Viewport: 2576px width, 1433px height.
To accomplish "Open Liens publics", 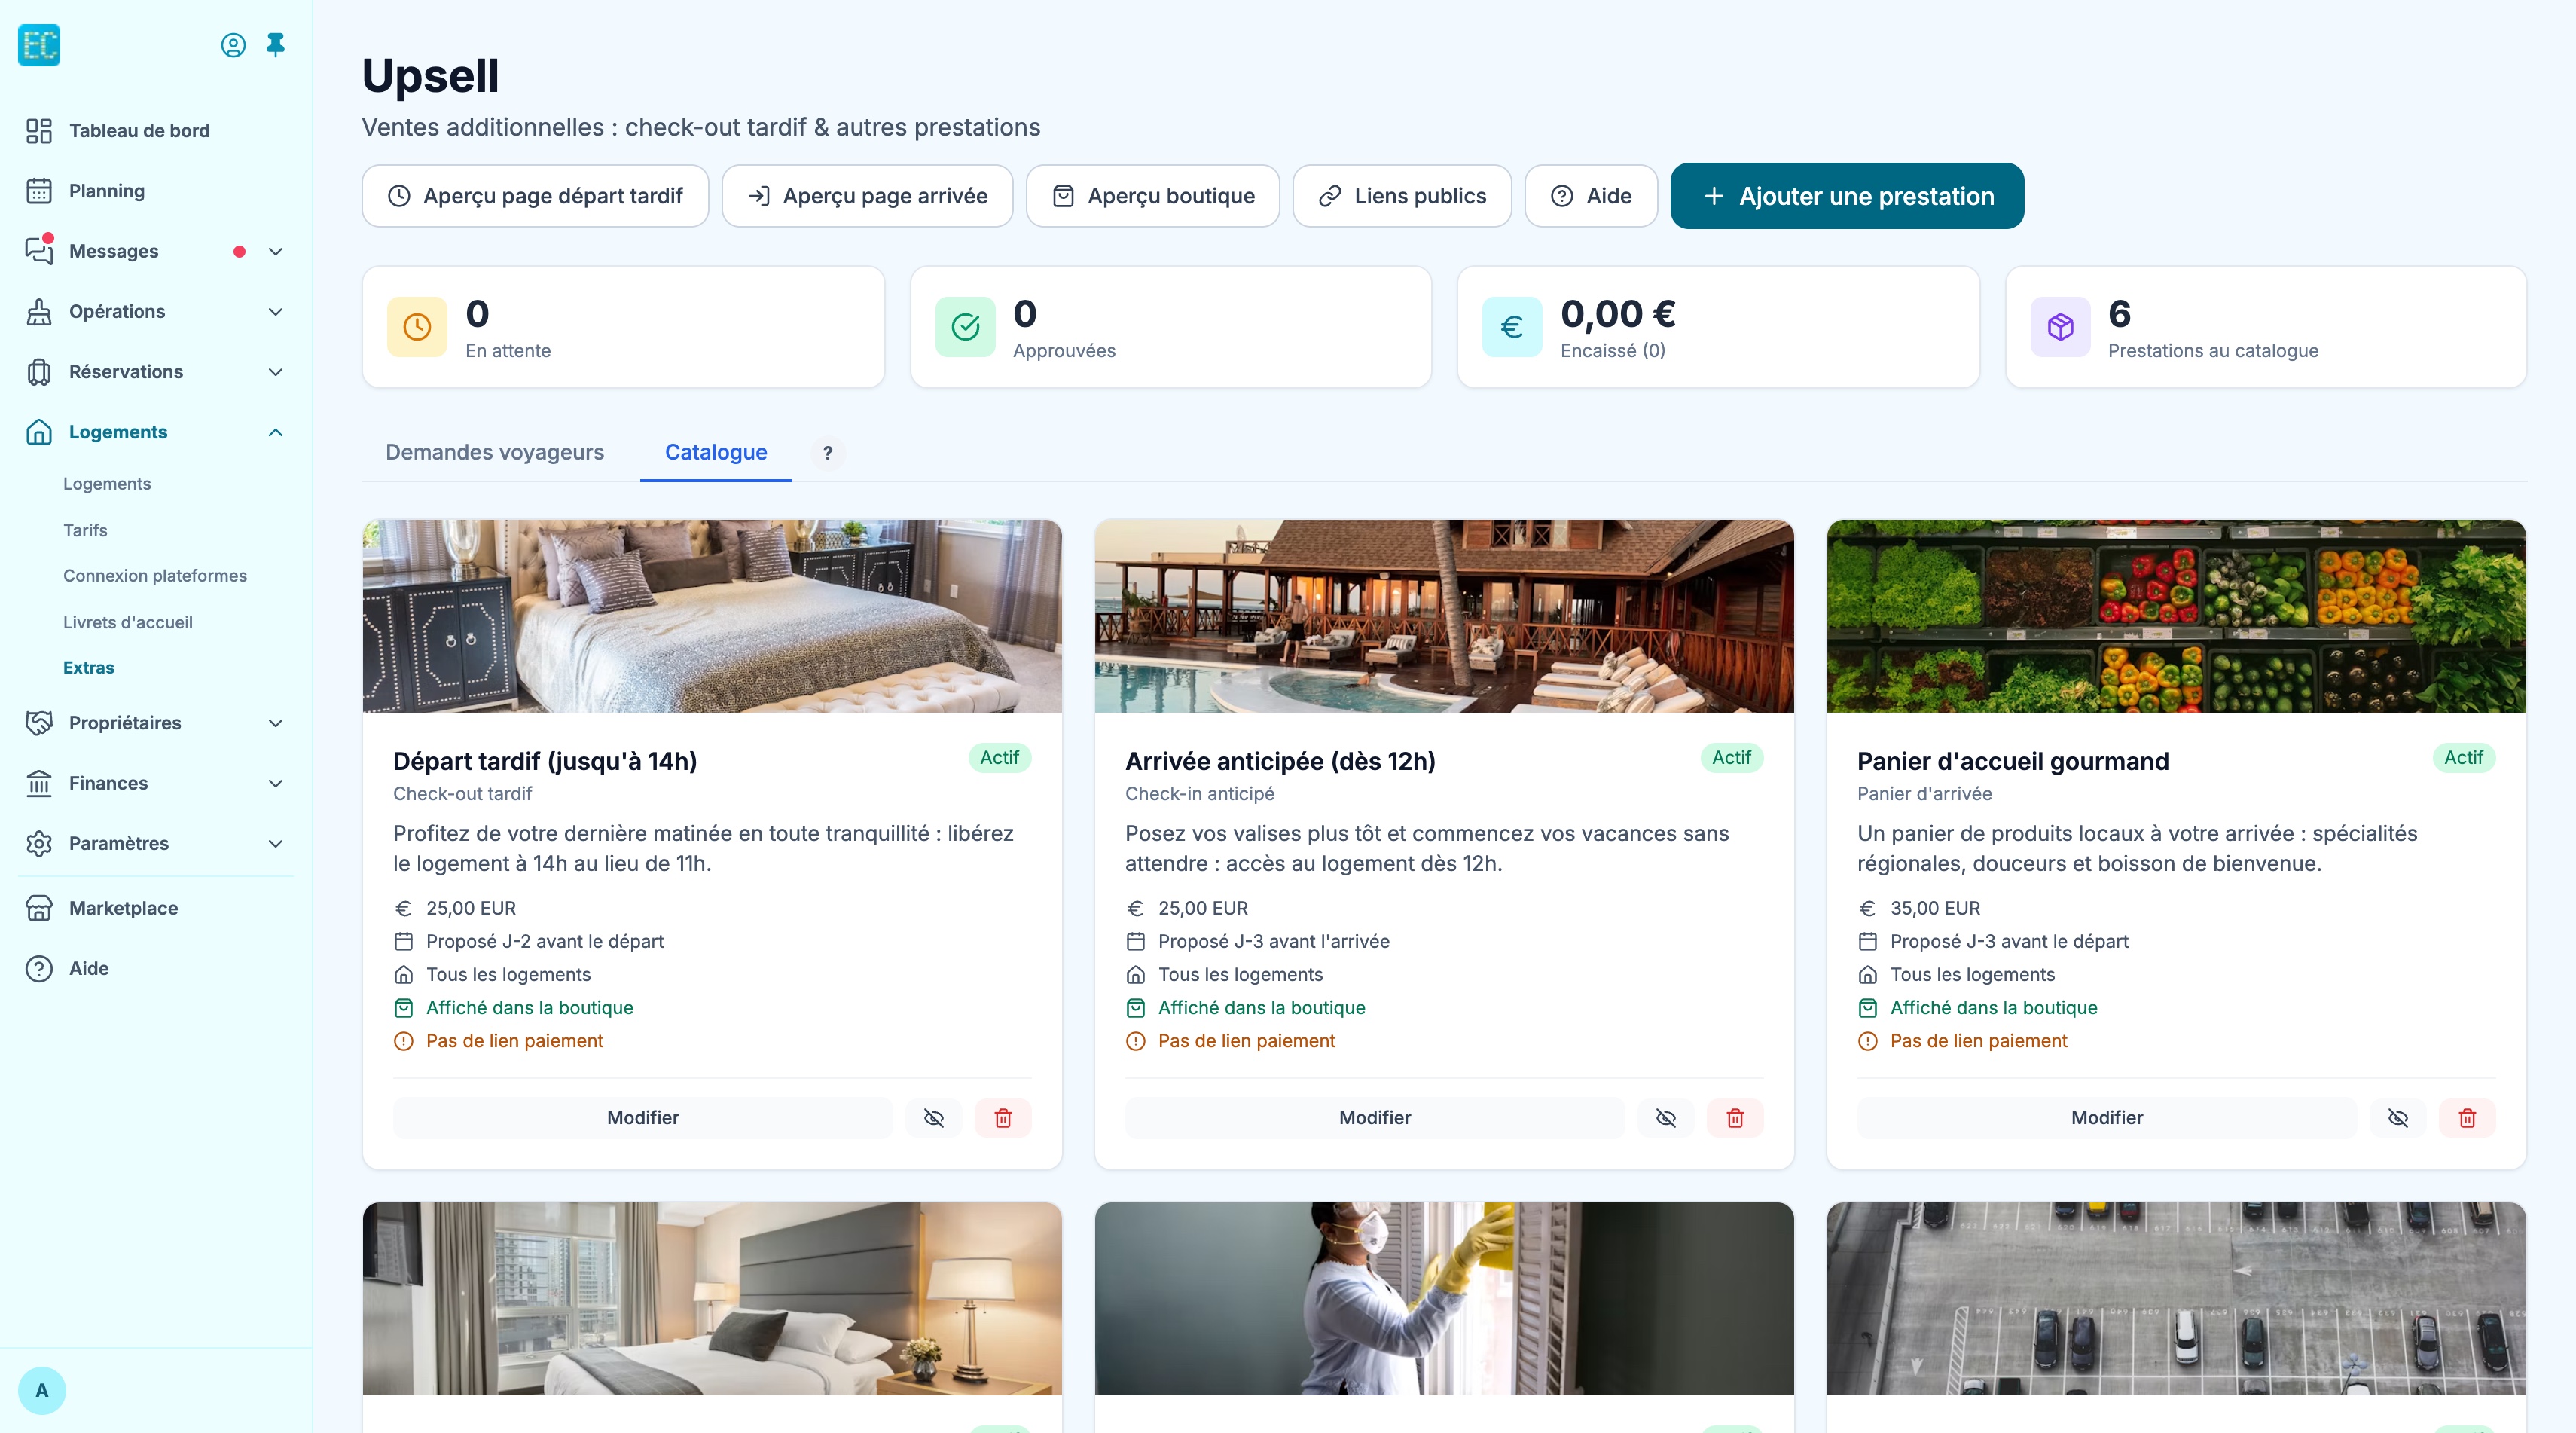I will point(1402,196).
